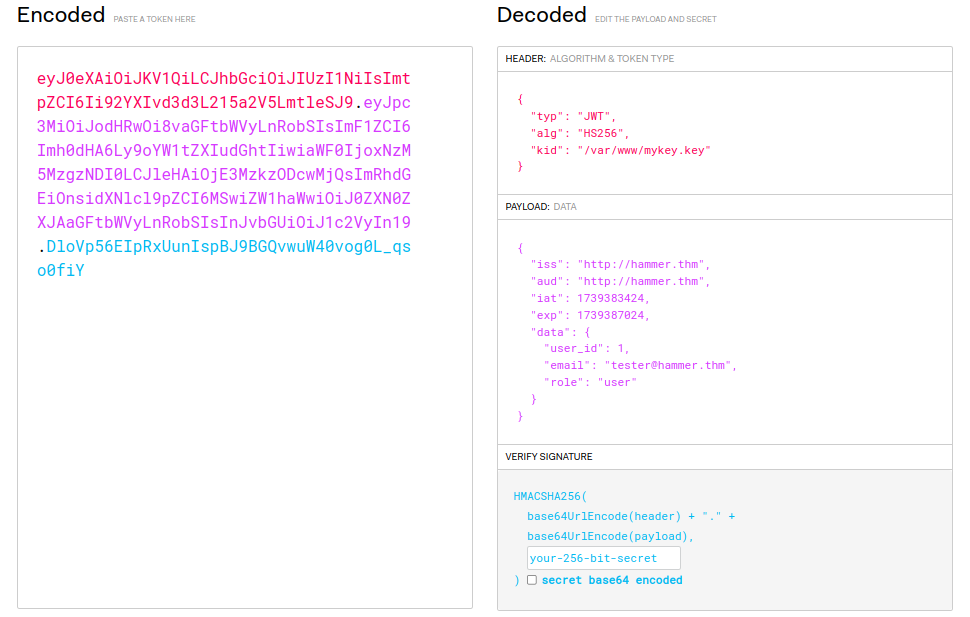Screen dimensions: 970x617
Task: Click the blue signature part of the token
Action: (223, 258)
